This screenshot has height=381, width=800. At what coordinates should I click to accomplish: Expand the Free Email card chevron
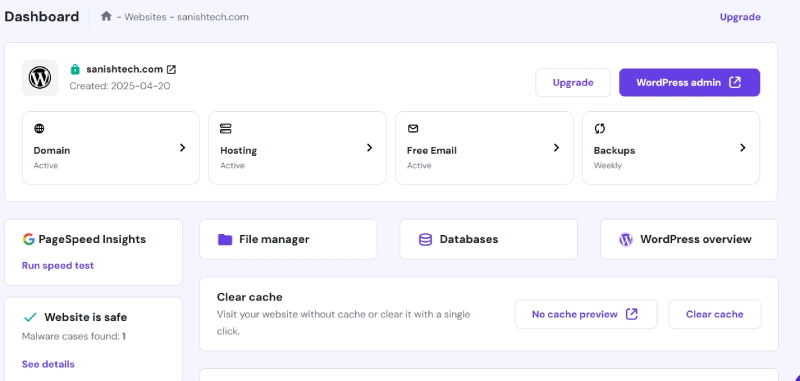pyautogui.click(x=556, y=148)
